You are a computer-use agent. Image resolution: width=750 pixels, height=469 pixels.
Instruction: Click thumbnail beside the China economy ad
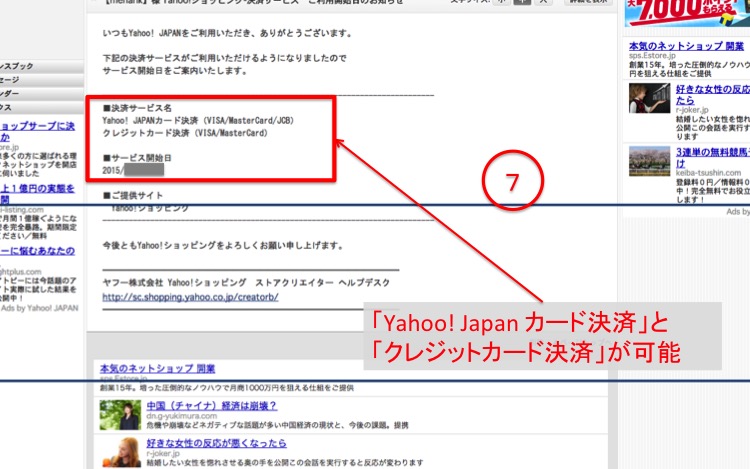pyautogui.click(x=120, y=415)
